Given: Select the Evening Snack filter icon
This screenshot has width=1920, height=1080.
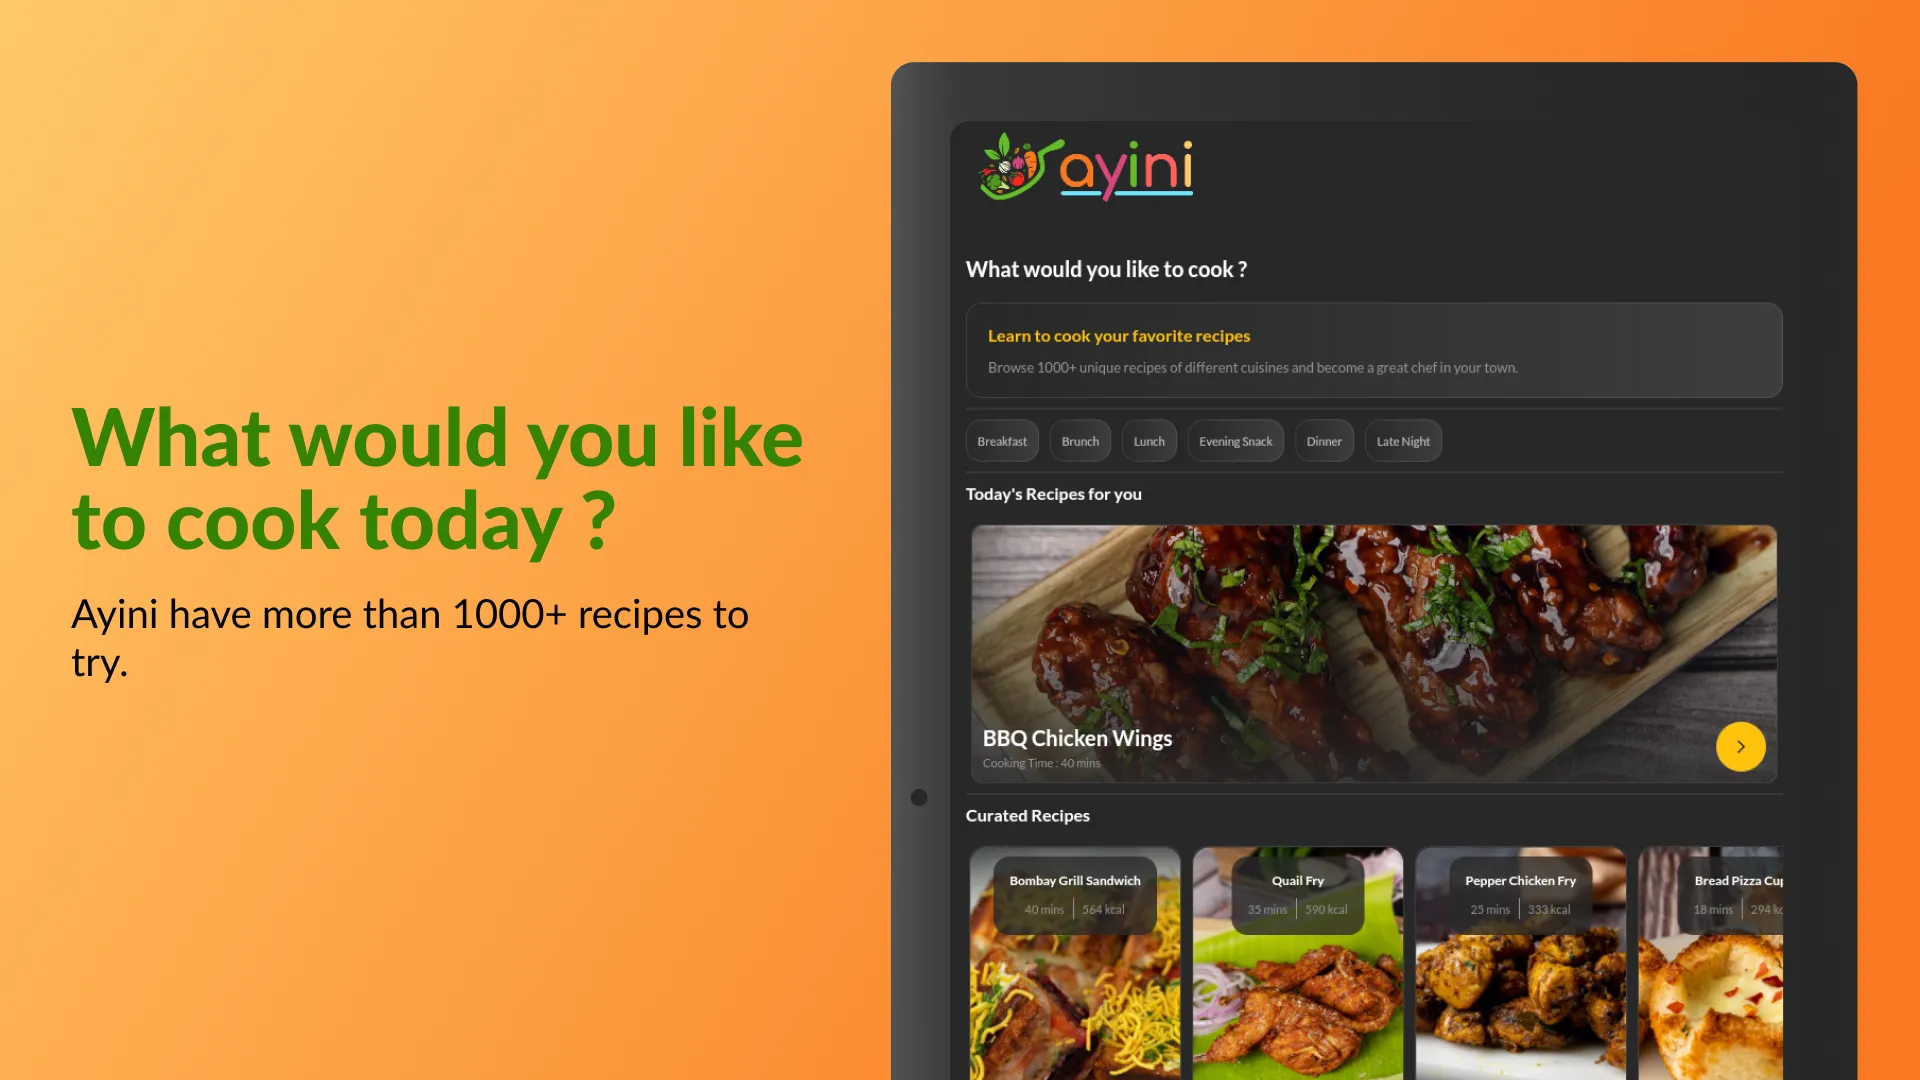Looking at the screenshot, I should click(x=1234, y=439).
